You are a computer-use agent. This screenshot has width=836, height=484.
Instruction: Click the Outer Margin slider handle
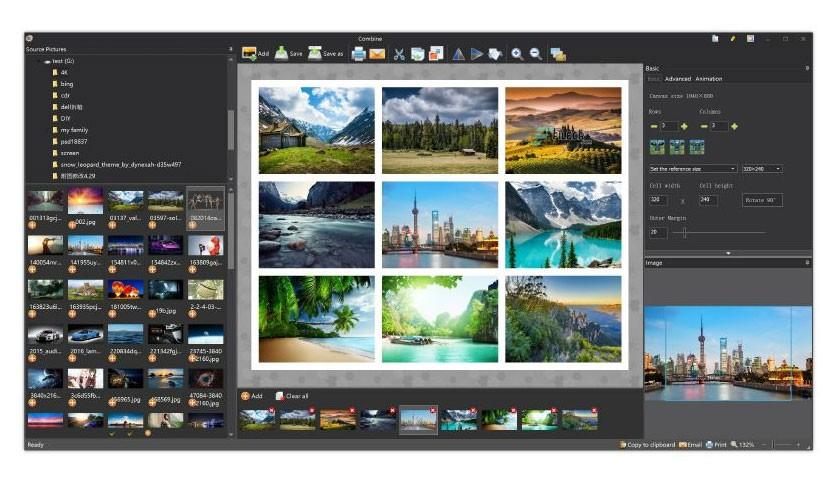[x=685, y=232]
